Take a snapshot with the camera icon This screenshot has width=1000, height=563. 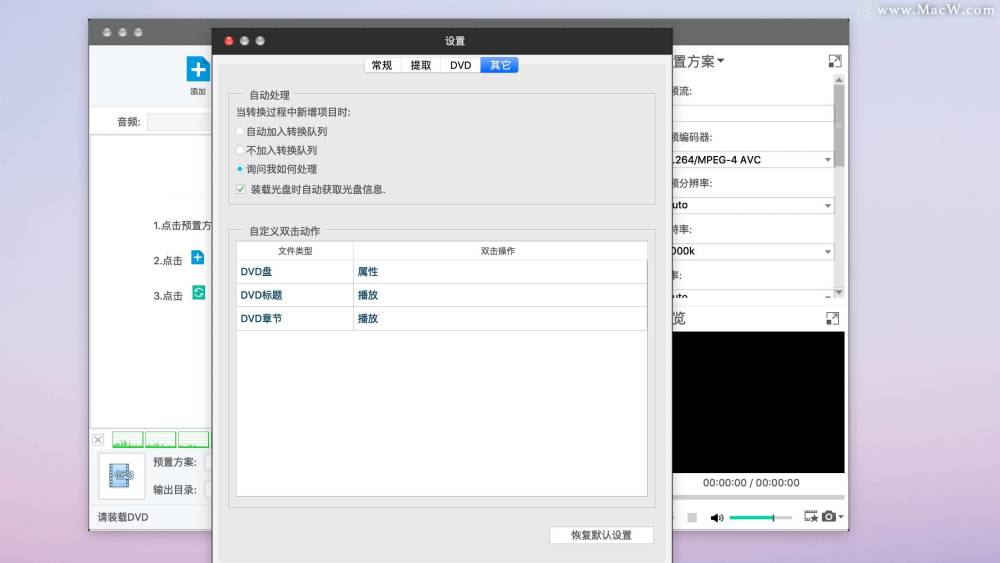828,516
